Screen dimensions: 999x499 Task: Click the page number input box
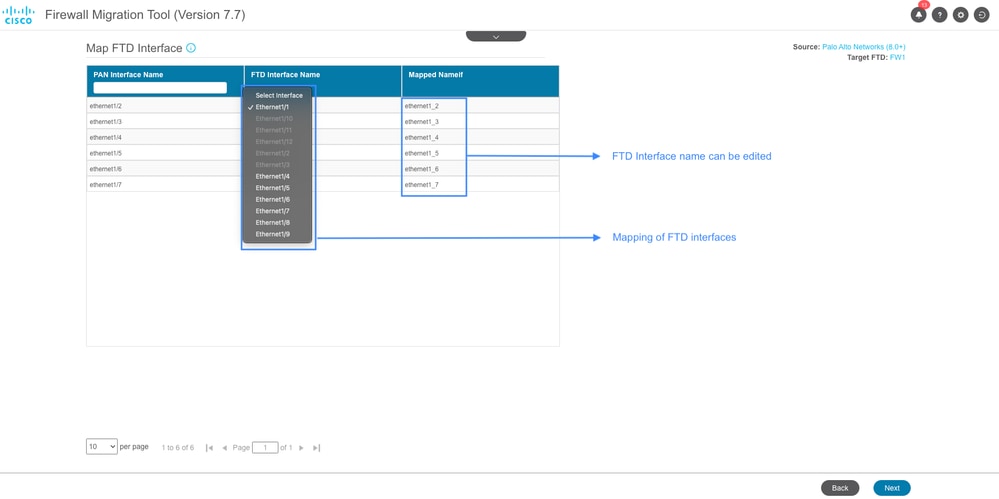[265, 448]
